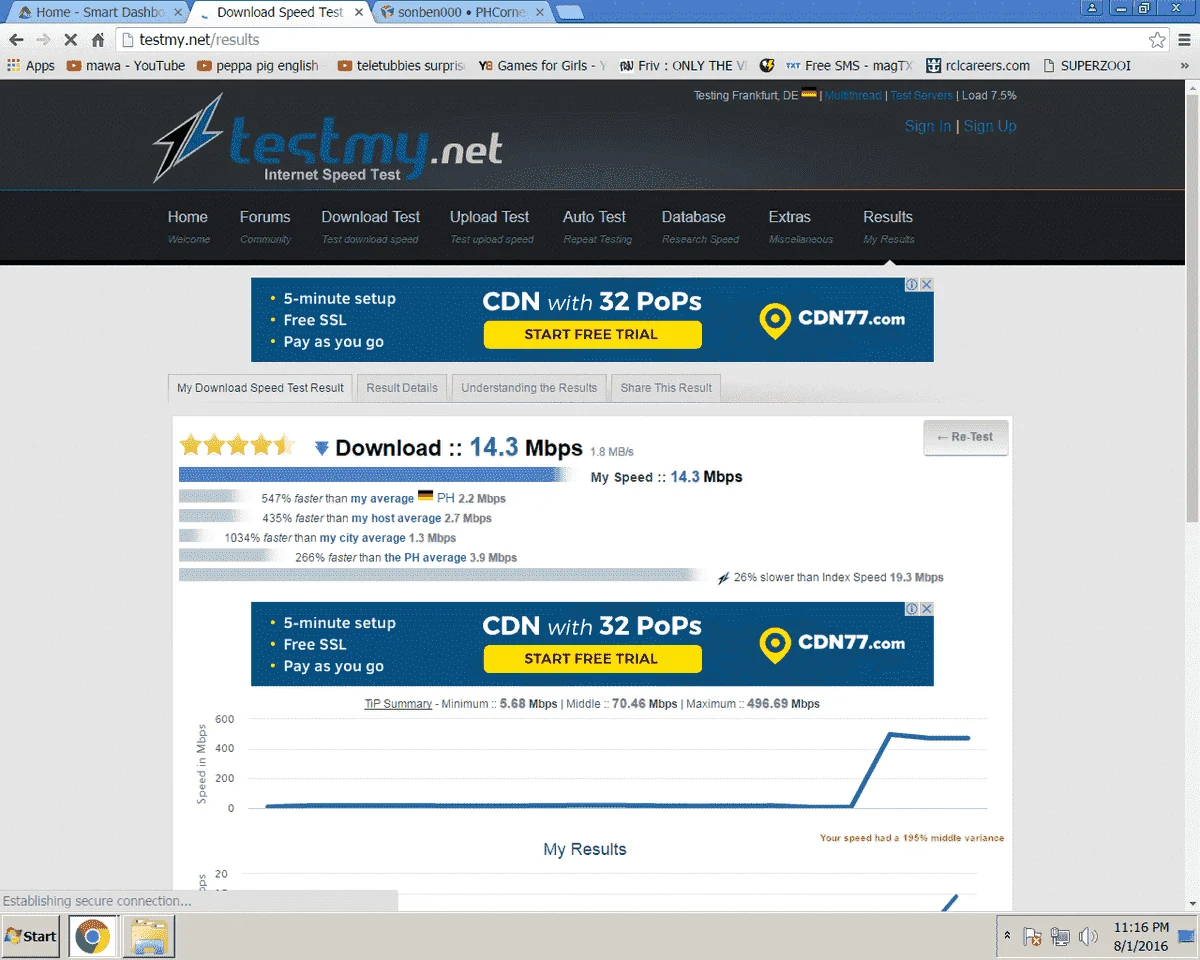Select the Result Details tab
Screen dimensions: 1200x960
(402, 388)
